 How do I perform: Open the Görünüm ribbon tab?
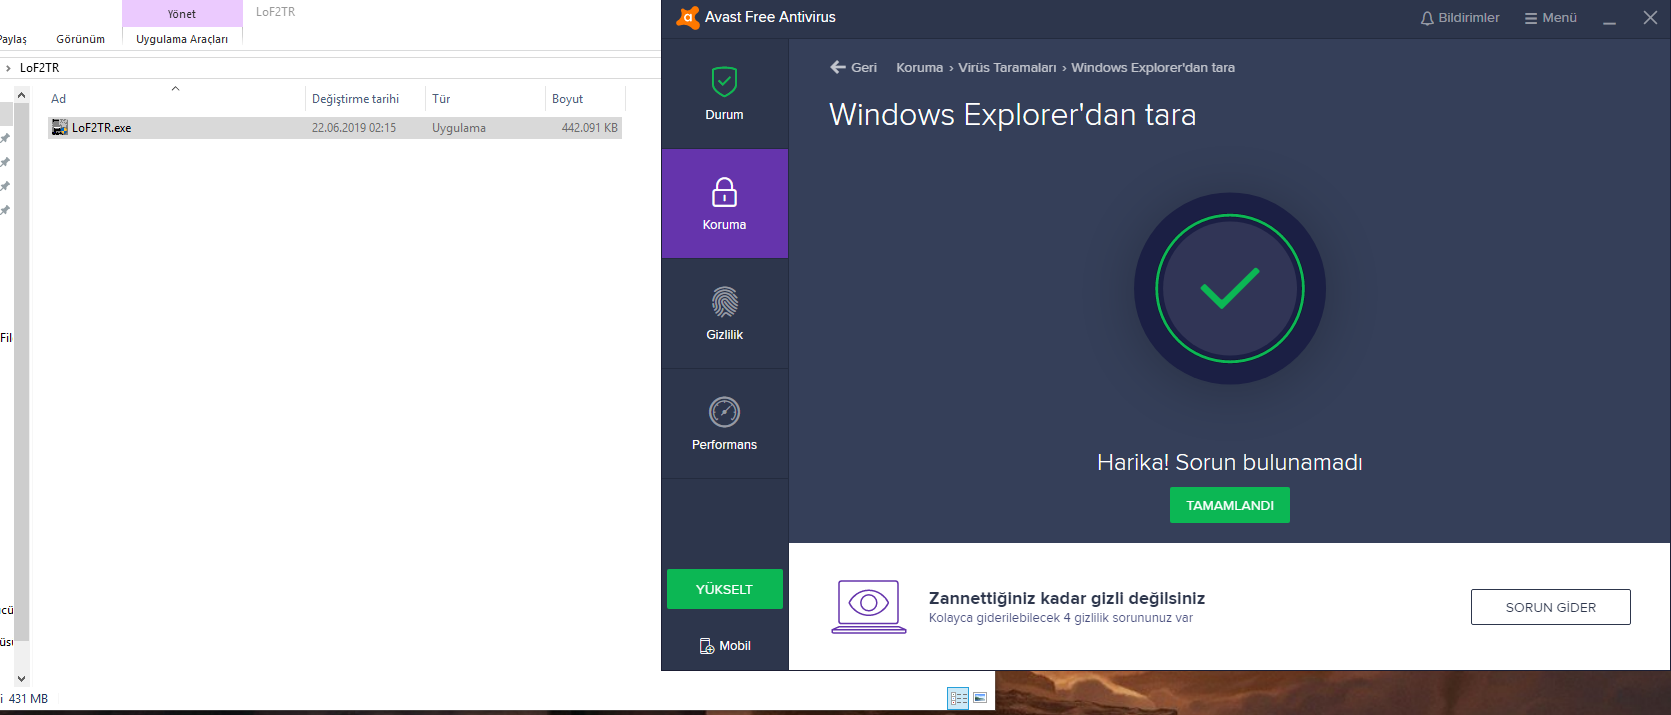(x=80, y=39)
